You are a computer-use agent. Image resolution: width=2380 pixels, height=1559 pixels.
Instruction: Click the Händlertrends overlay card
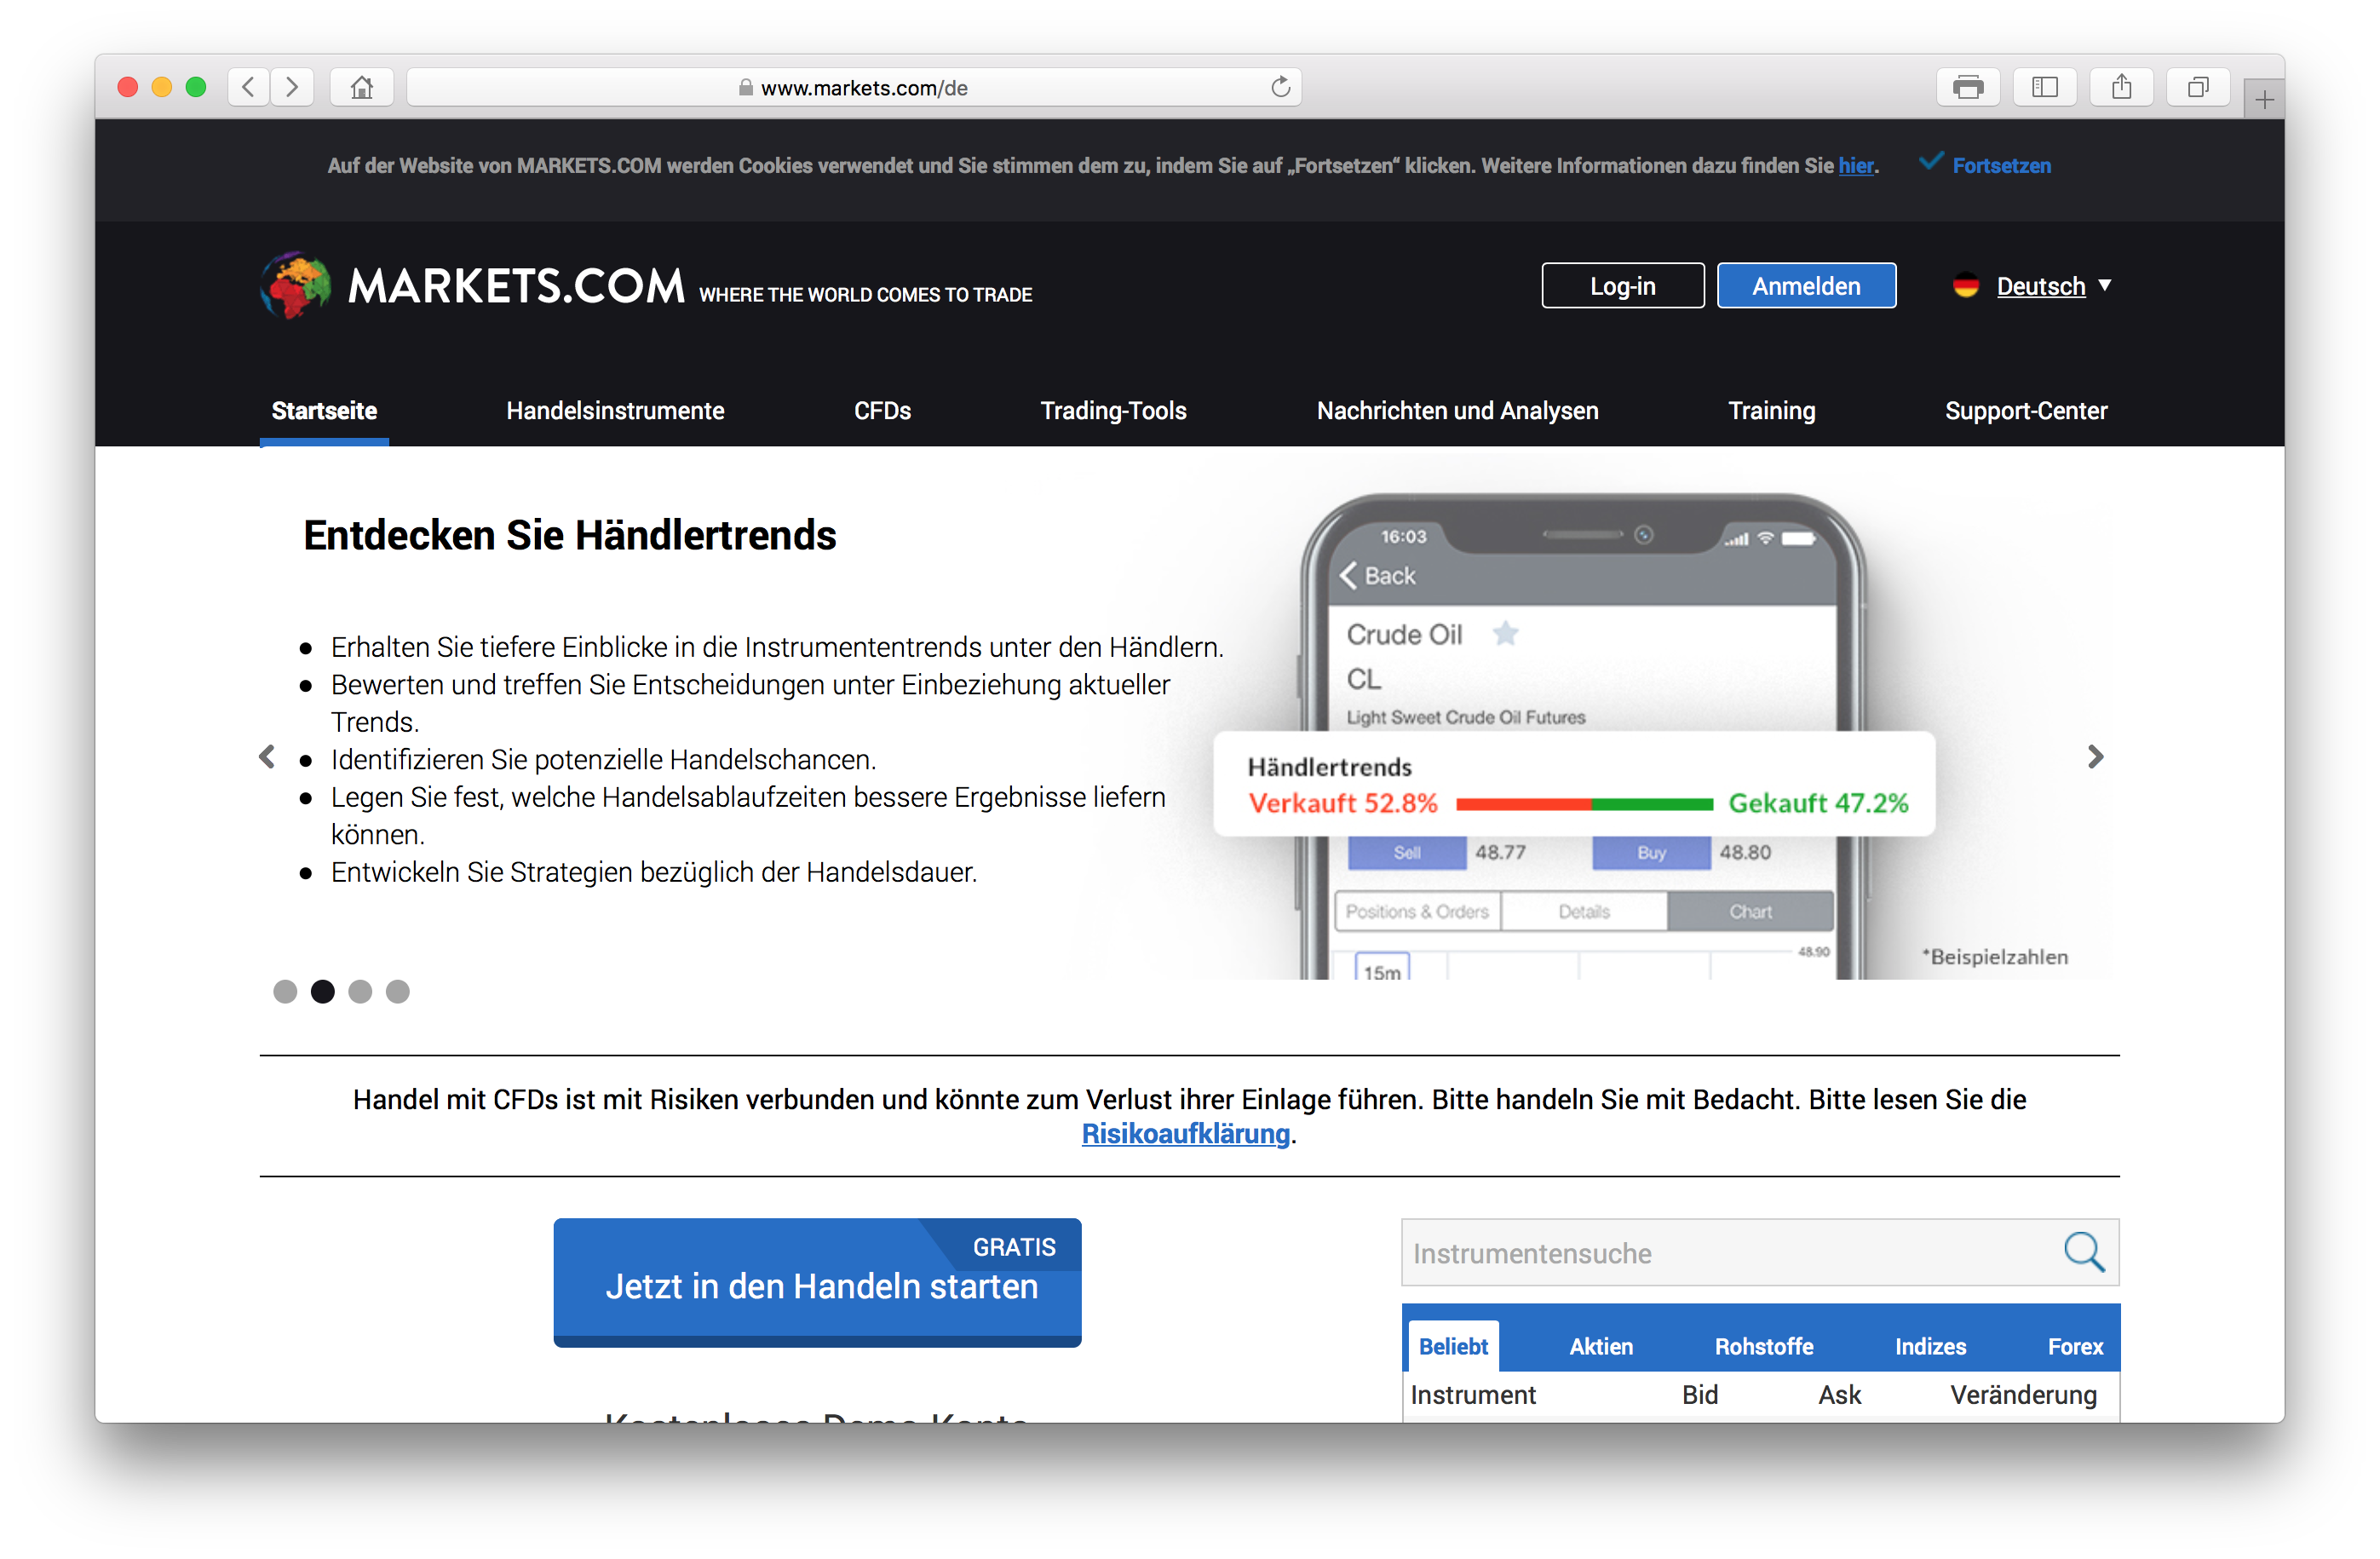[x=1573, y=783]
